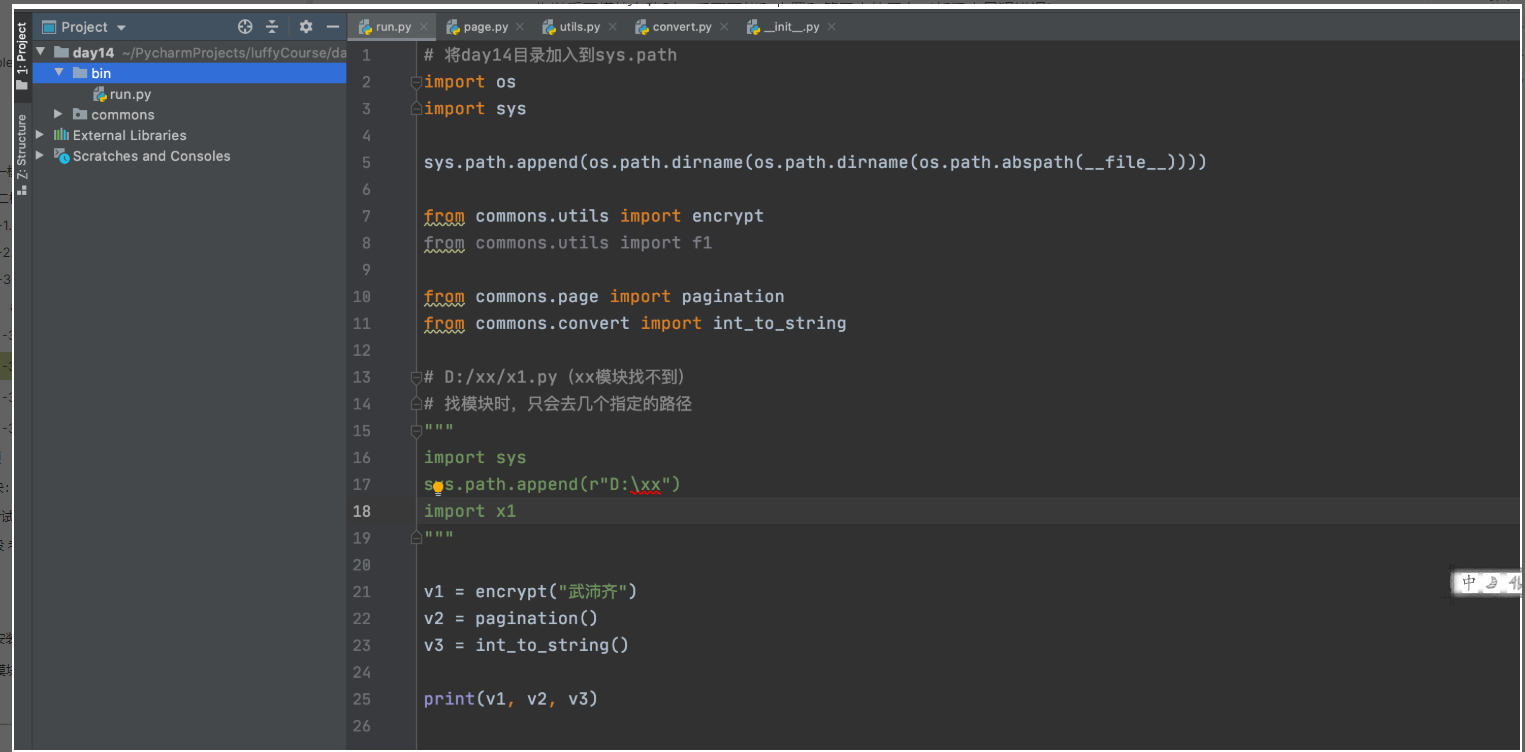Click the lightbulb intention icon on line 17
Viewport: 1525px width, 752px height.
coord(438,487)
